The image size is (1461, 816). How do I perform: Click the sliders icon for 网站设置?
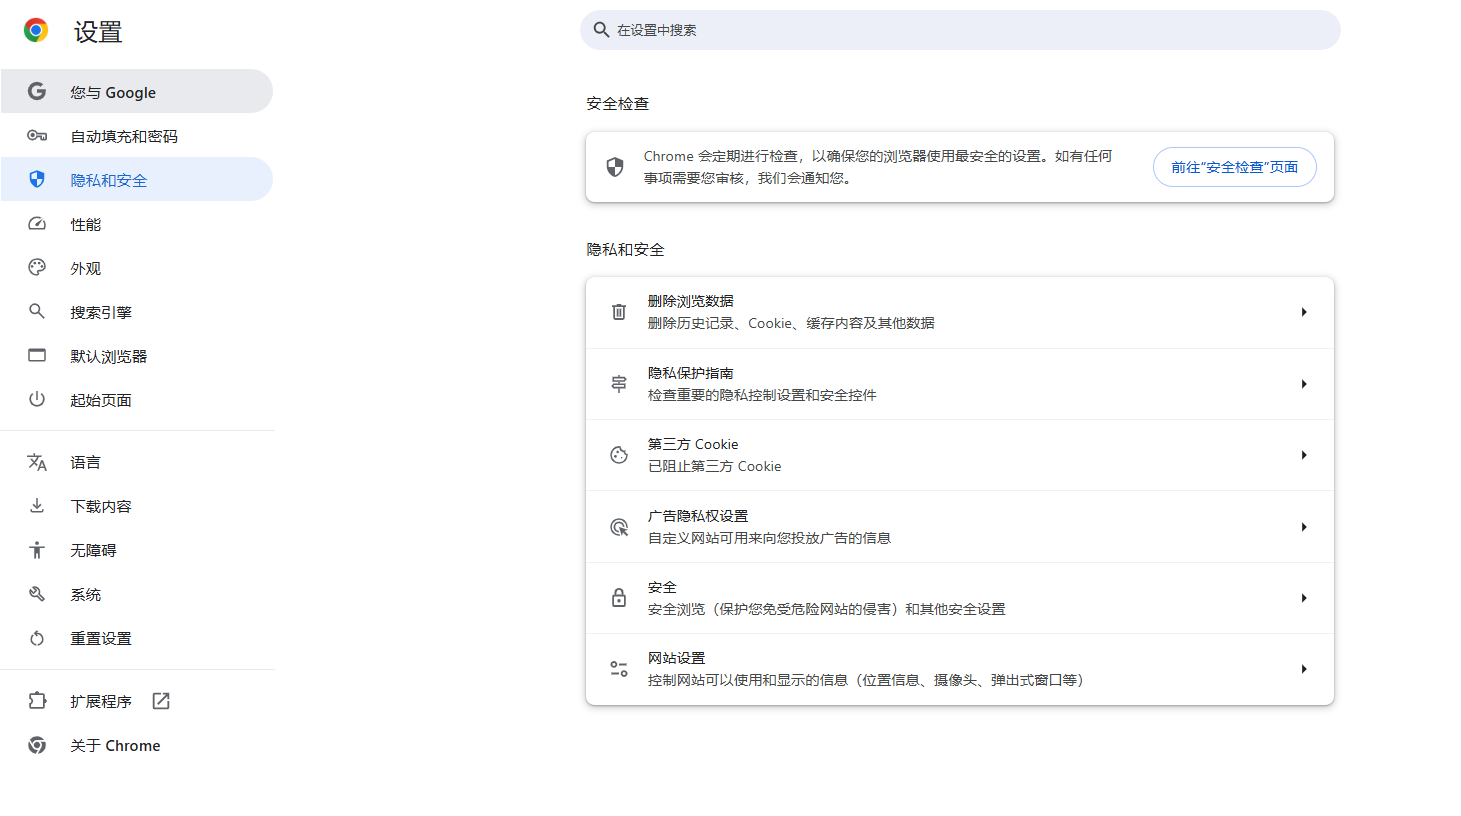coord(619,669)
